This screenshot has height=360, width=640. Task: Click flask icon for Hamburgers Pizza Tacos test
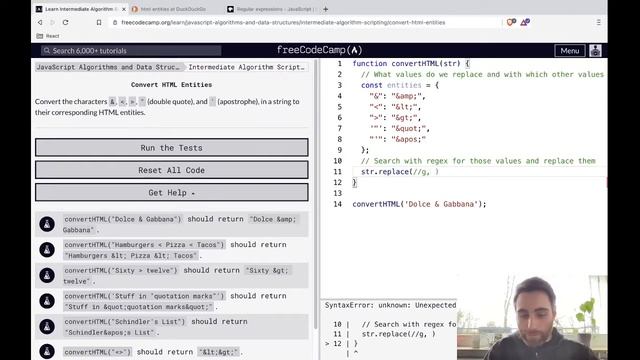coord(47,250)
